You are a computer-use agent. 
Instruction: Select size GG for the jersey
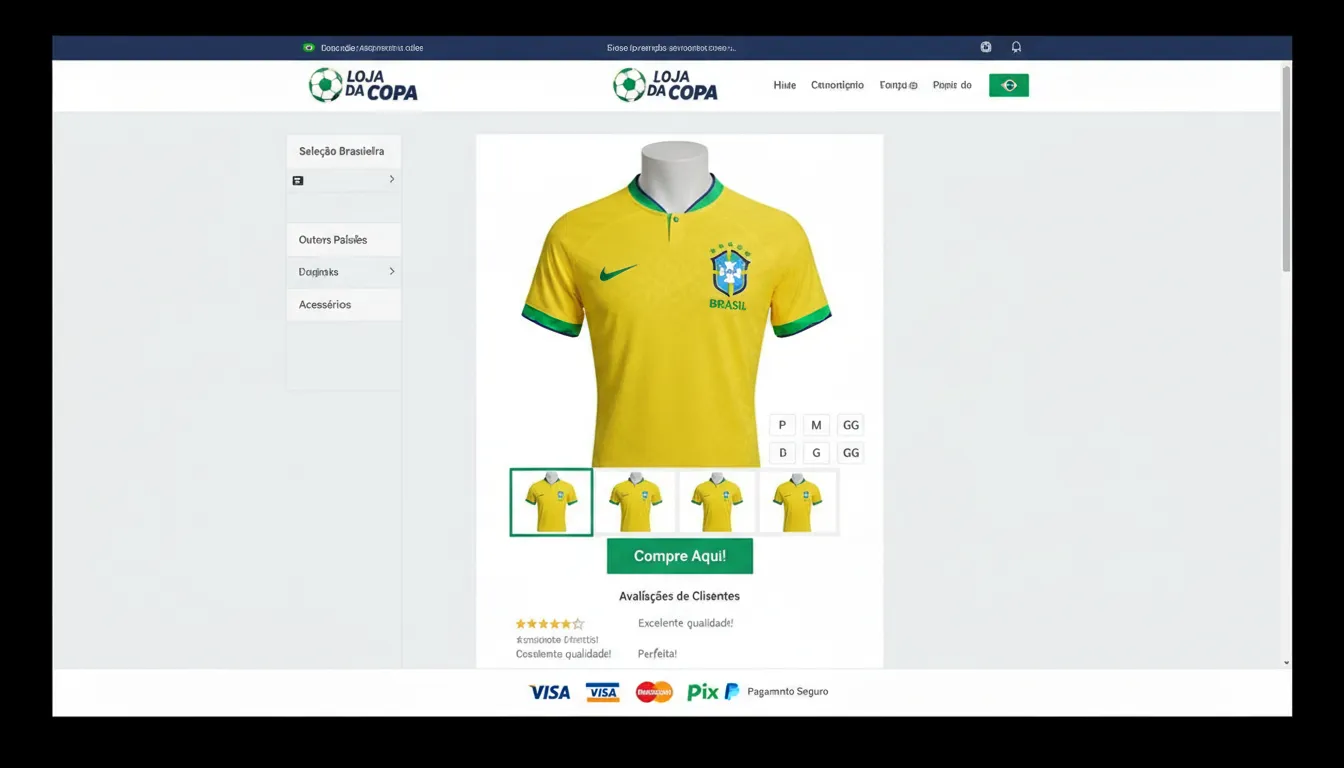point(851,424)
